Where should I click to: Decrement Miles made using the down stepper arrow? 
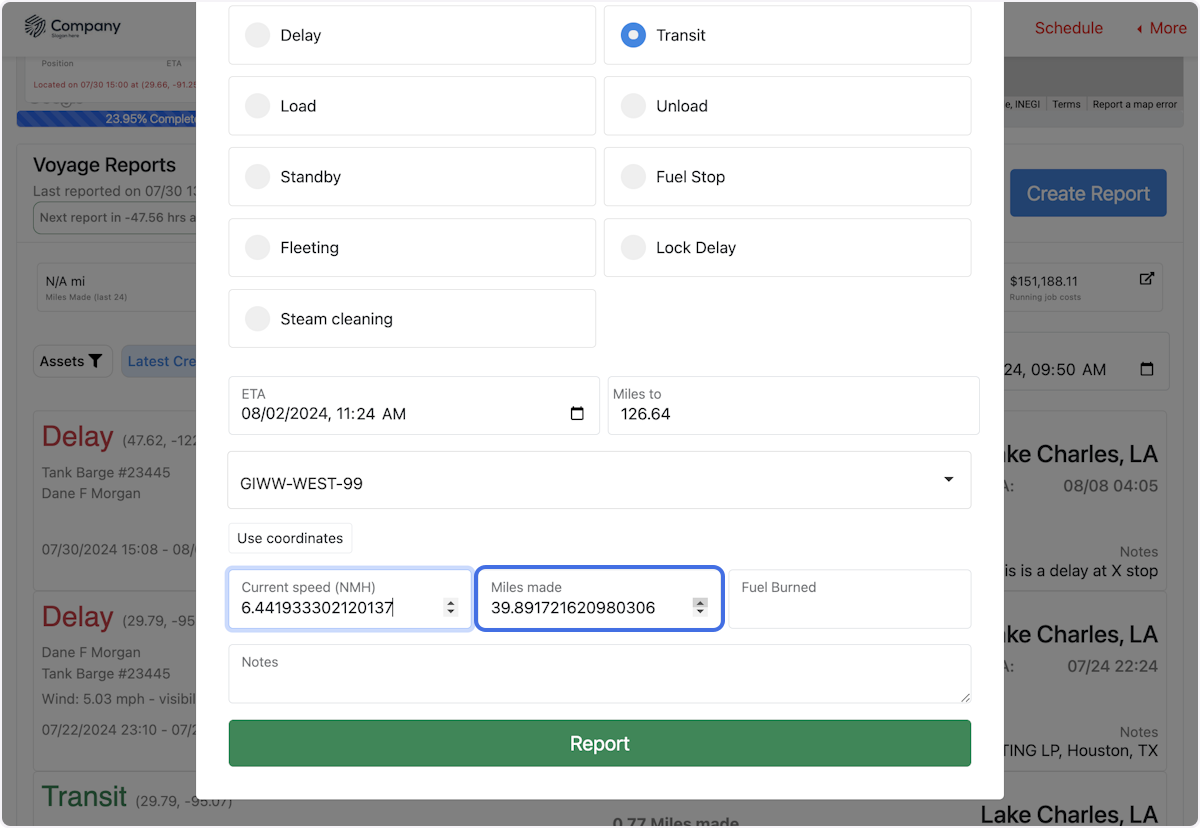700,611
